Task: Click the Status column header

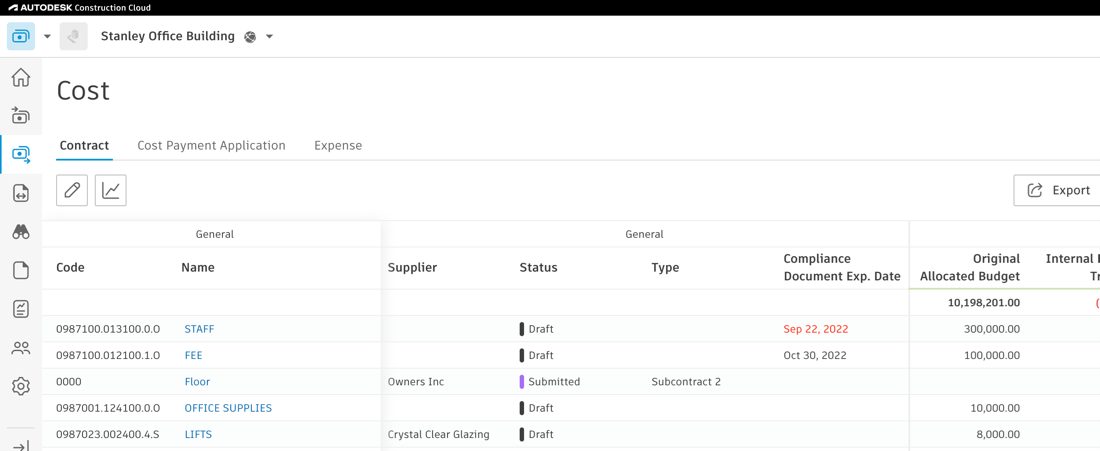Action: (538, 267)
